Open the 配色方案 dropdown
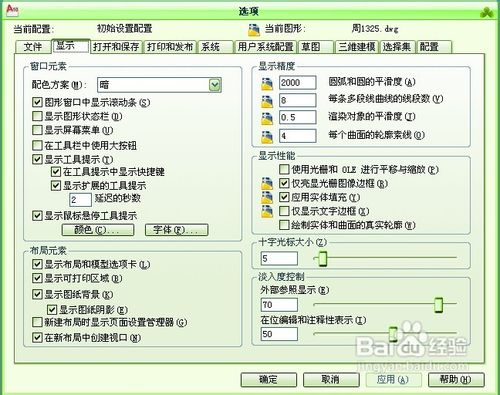500x395 pixels. point(159,85)
